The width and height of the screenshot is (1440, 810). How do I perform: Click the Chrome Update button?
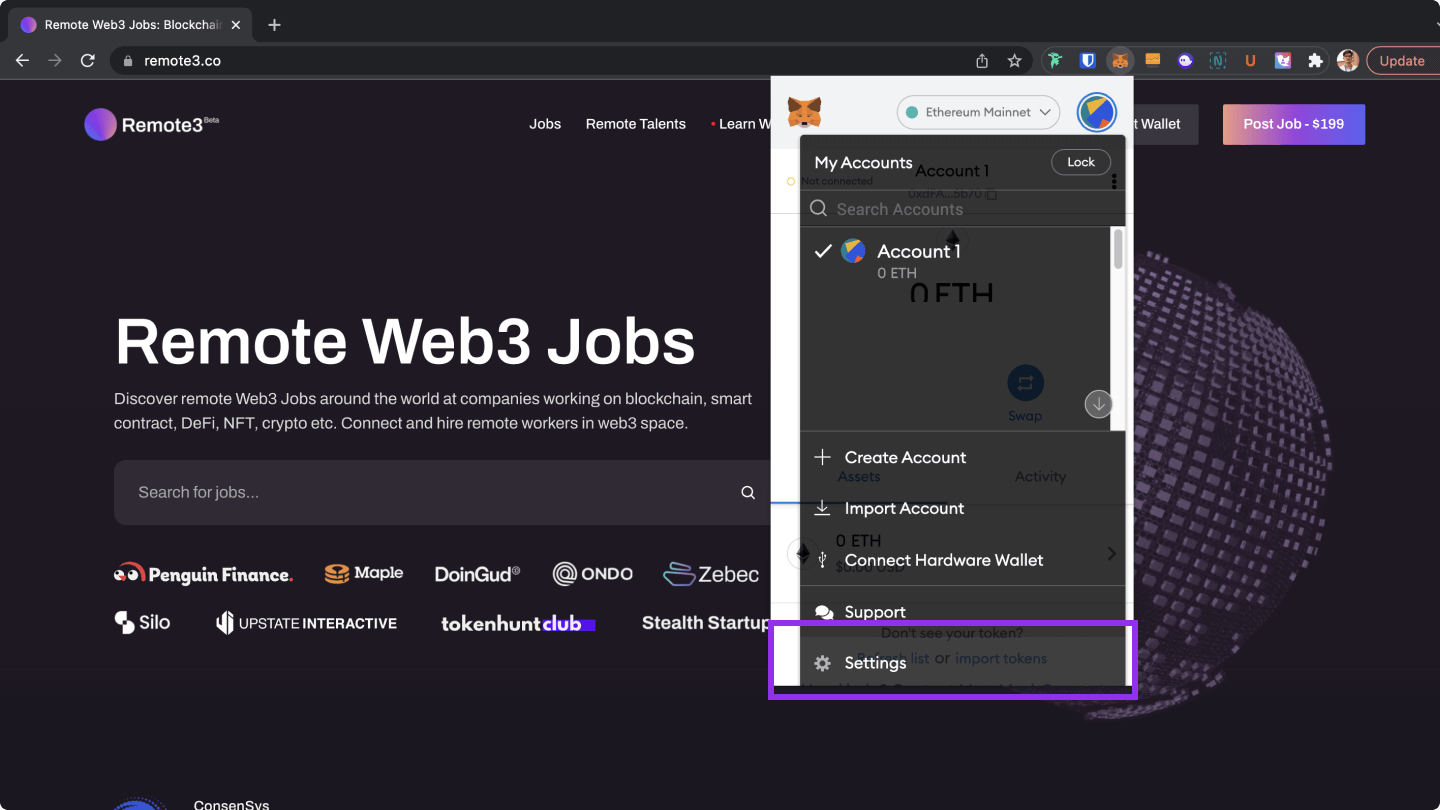pyautogui.click(x=1401, y=61)
